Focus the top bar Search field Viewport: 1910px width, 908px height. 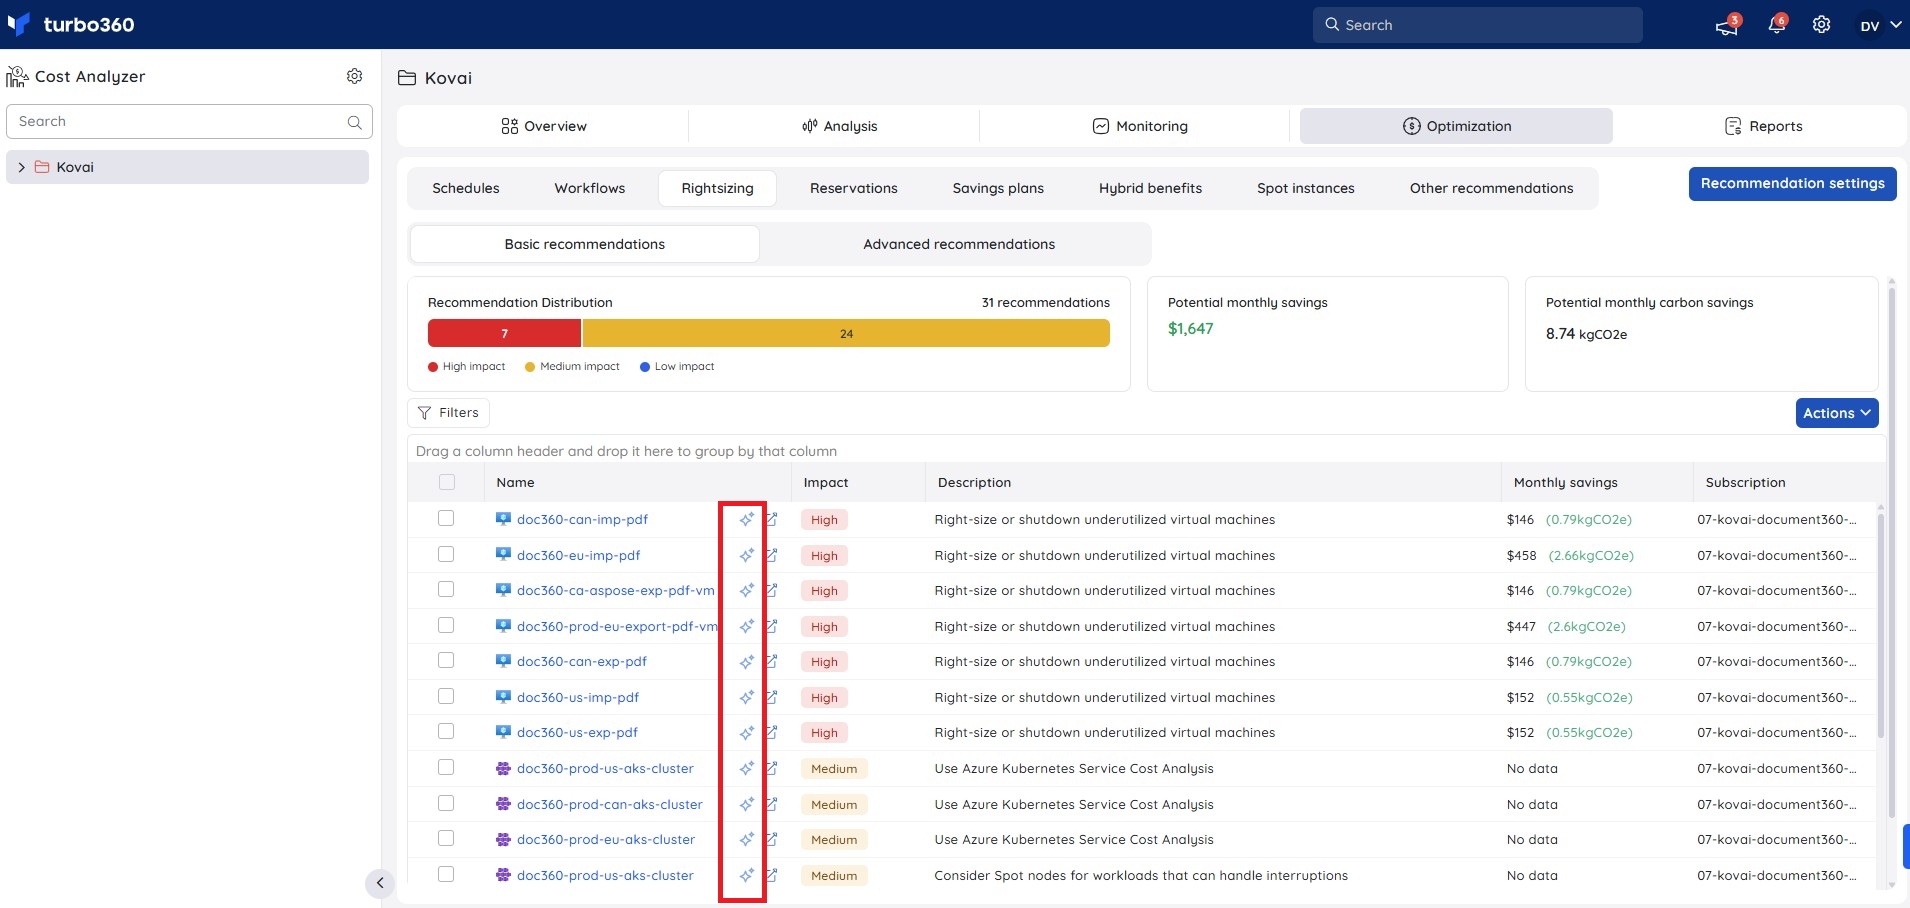(x=1477, y=25)
